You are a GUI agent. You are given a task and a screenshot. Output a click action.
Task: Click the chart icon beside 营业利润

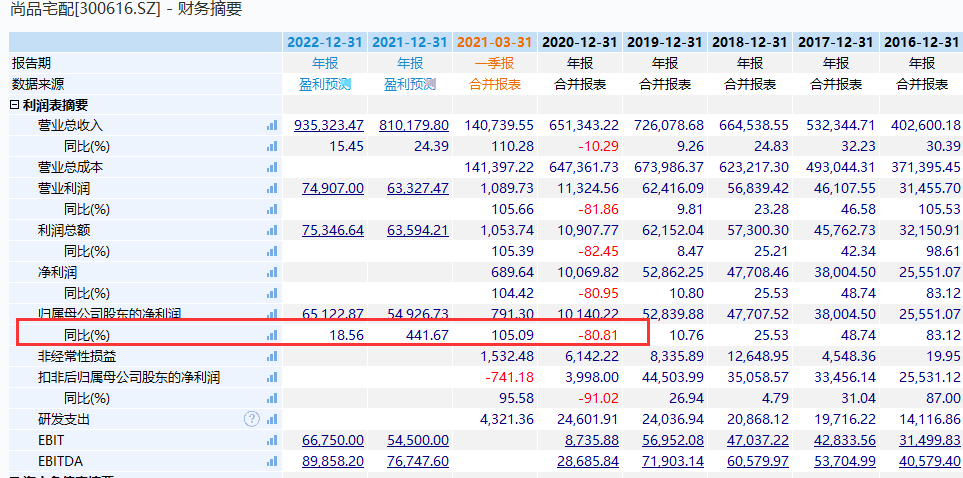[272, 188]
